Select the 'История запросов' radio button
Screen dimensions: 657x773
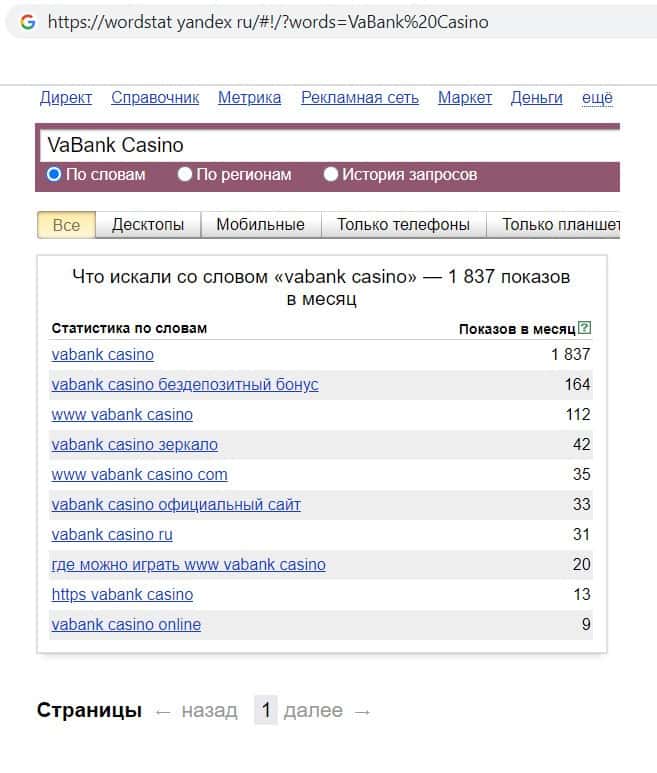pyautogui.click(x=330, y=174)
